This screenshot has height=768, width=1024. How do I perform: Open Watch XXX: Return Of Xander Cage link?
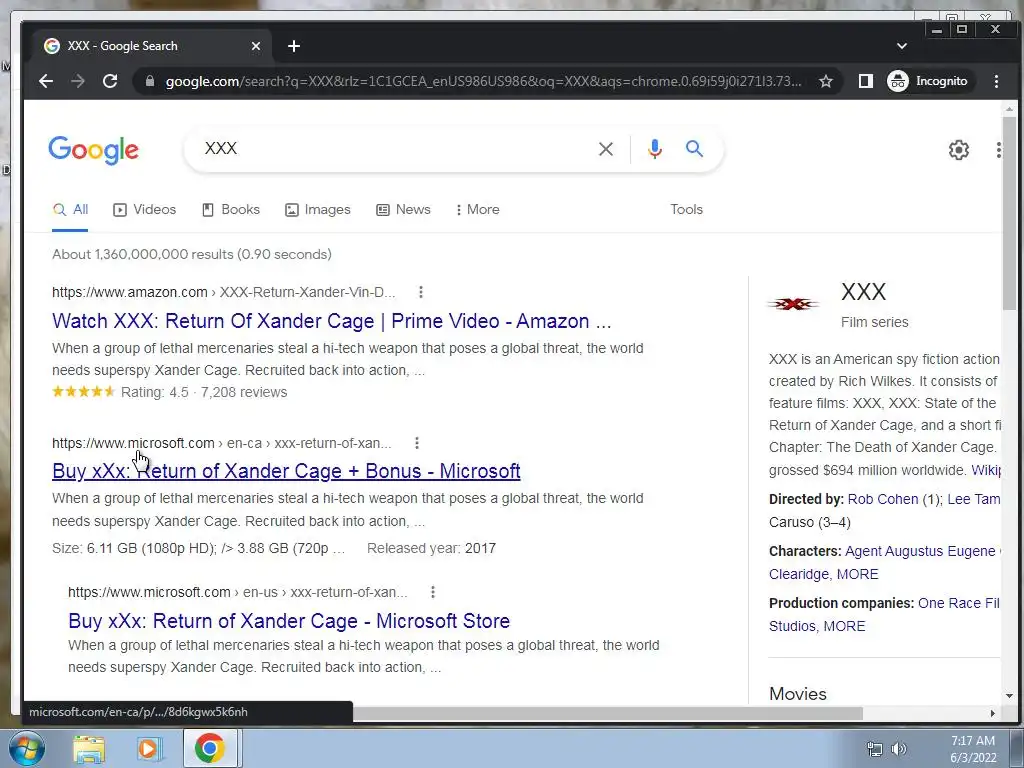(x=332, y=321)
